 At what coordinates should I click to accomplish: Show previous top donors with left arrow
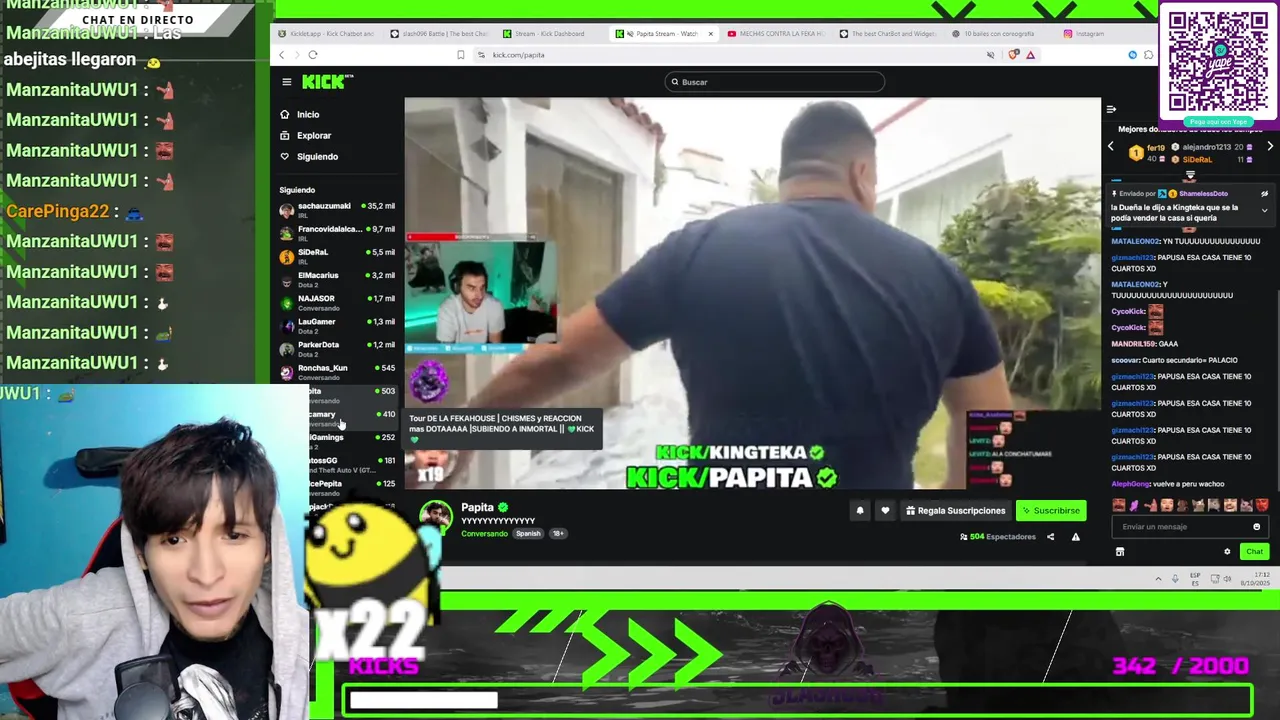tap(1110, 147)
